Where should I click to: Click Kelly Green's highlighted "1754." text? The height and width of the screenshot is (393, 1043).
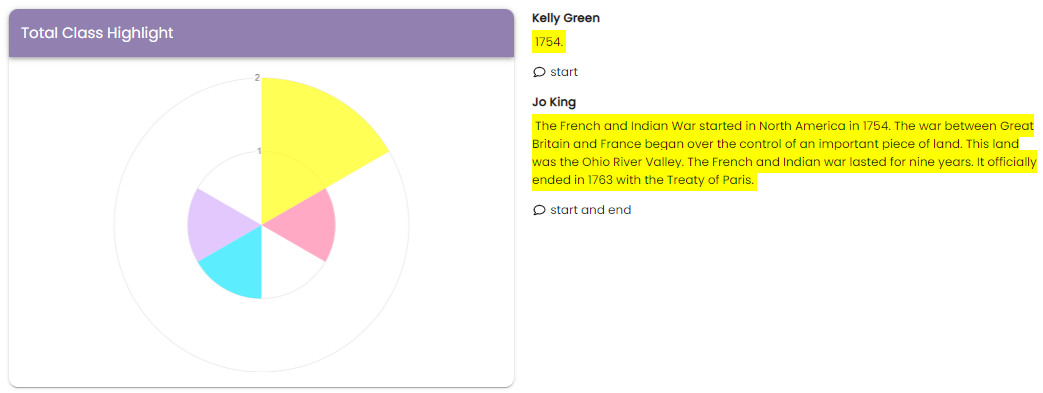click(549, 43)
